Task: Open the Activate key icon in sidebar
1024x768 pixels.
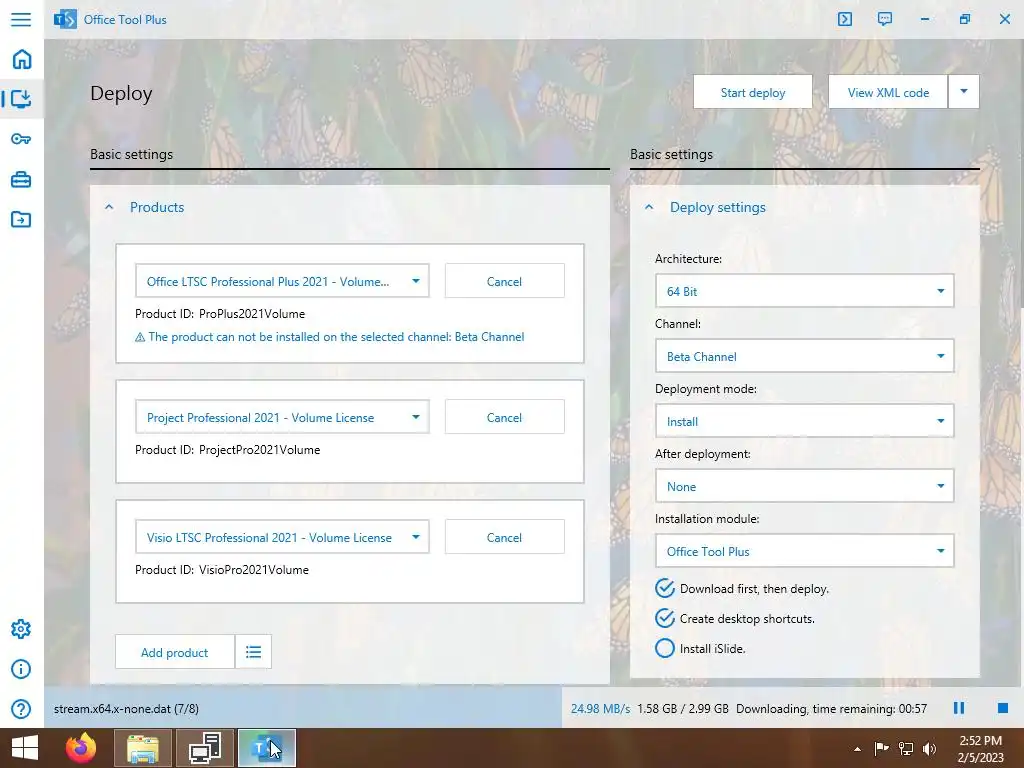Action: [x=21, y=139]
